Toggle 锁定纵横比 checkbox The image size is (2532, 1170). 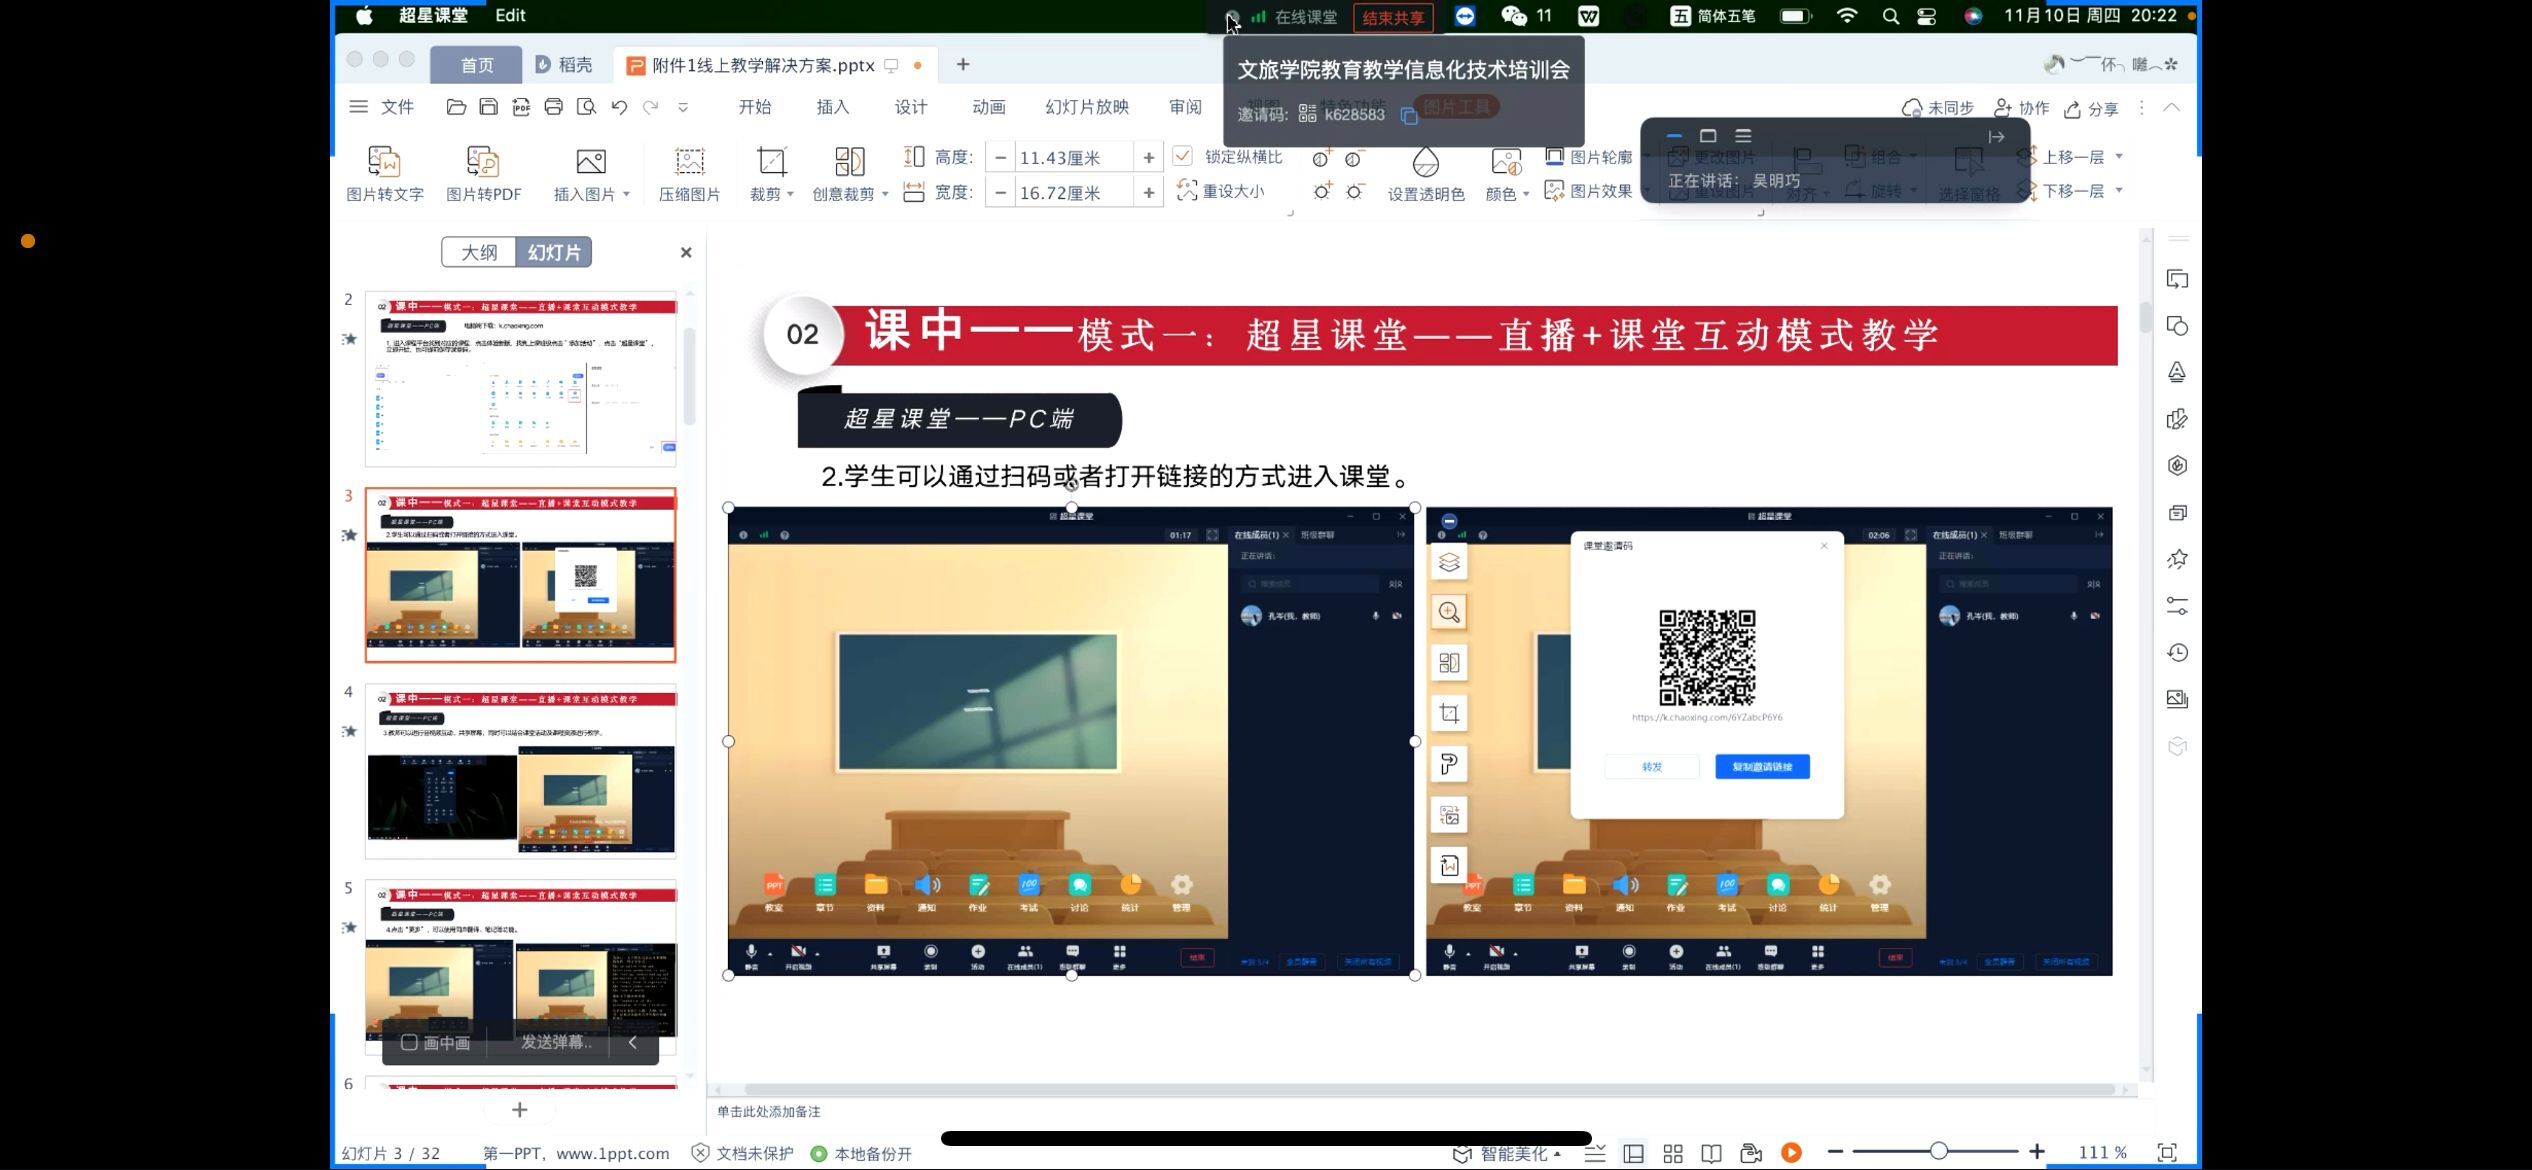(x=1182, y=157)
